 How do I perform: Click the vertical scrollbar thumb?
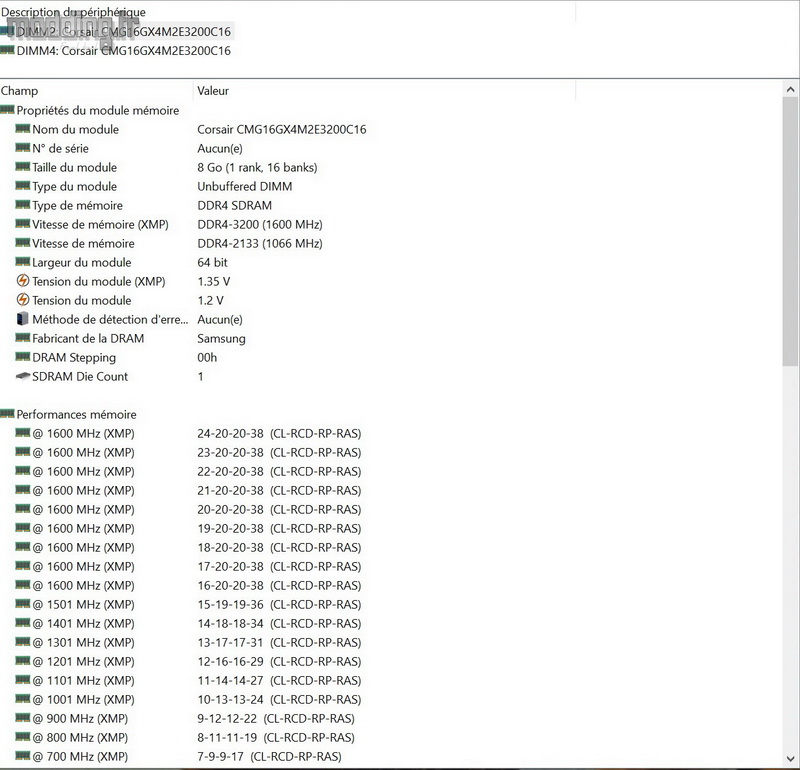[790, 231]
